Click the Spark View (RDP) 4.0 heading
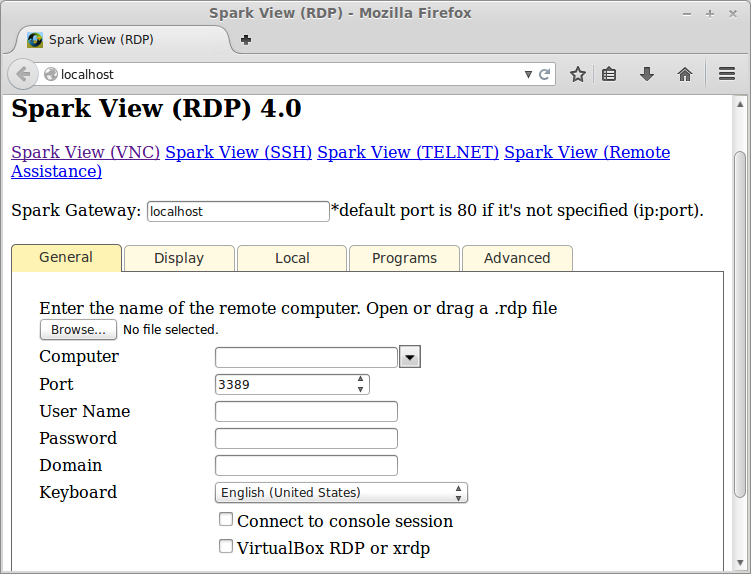Image resolution: width=751 pixels, height=574 pixels. pos(156,108)
